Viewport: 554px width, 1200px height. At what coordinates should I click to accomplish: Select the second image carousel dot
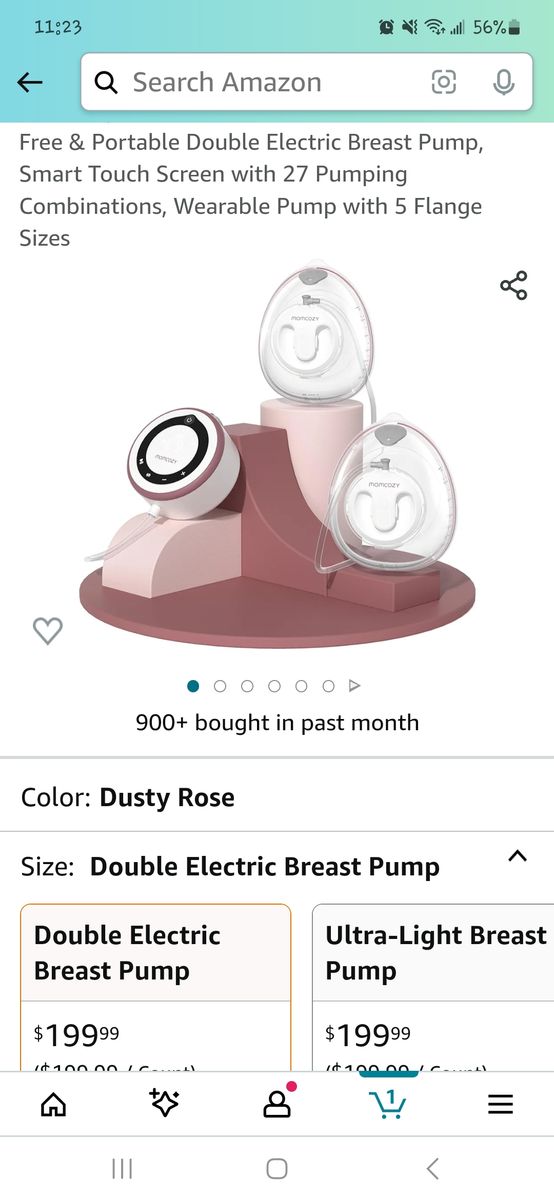coord(220,686)
